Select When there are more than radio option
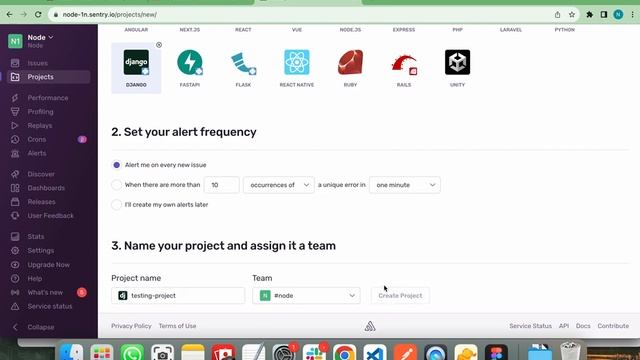 click(x=117, y=185)
